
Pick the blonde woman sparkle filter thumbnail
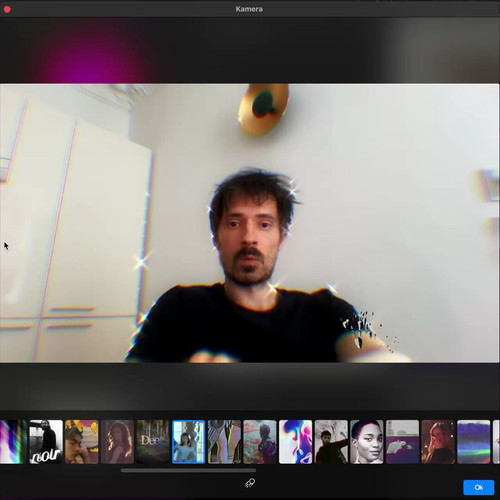tap(438, 442)
